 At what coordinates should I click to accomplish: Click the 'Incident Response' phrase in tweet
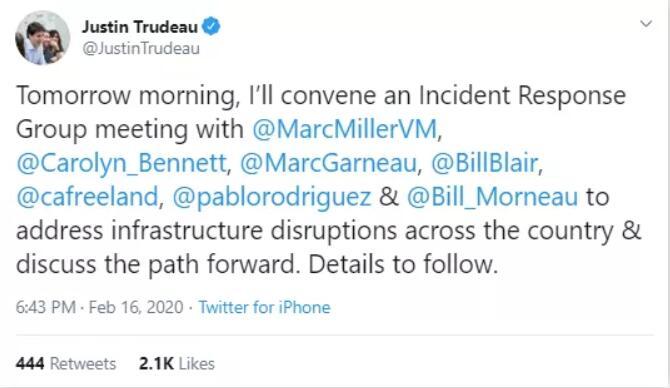point(522,95)
